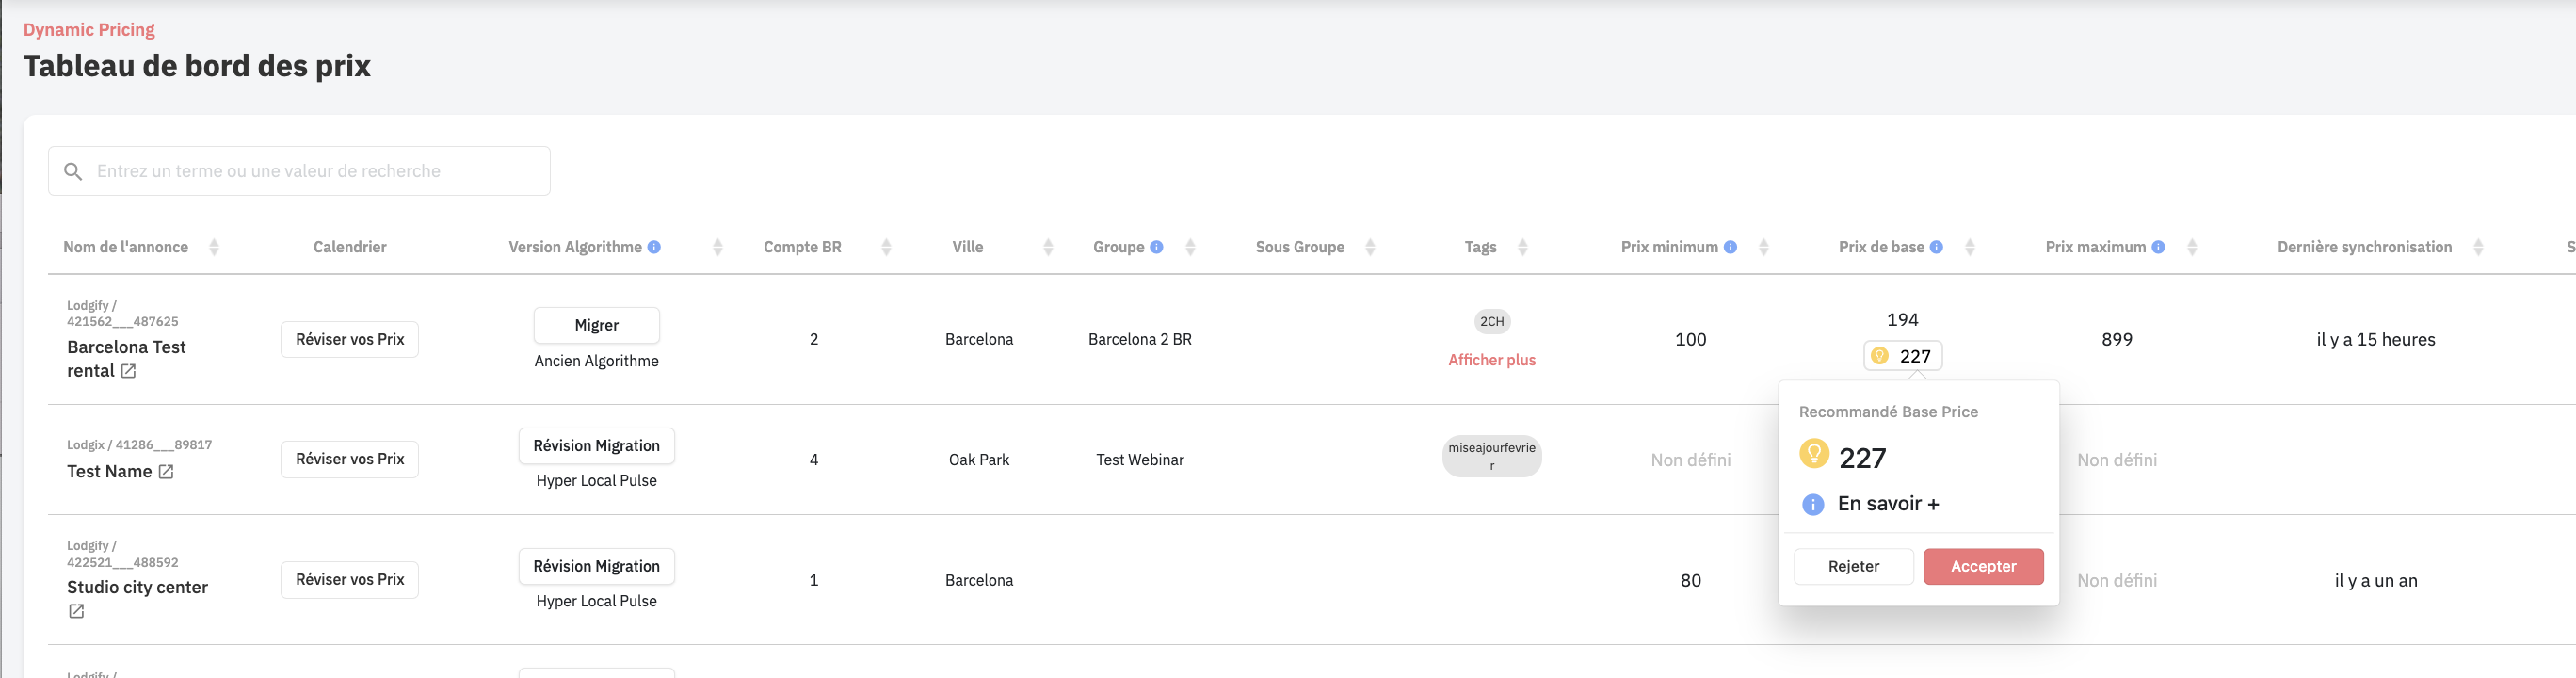The height and width of the screenshot is (678, 2576).
Task: Sort by Version Algorithme column arrows
Action: (x=718, y=247)
